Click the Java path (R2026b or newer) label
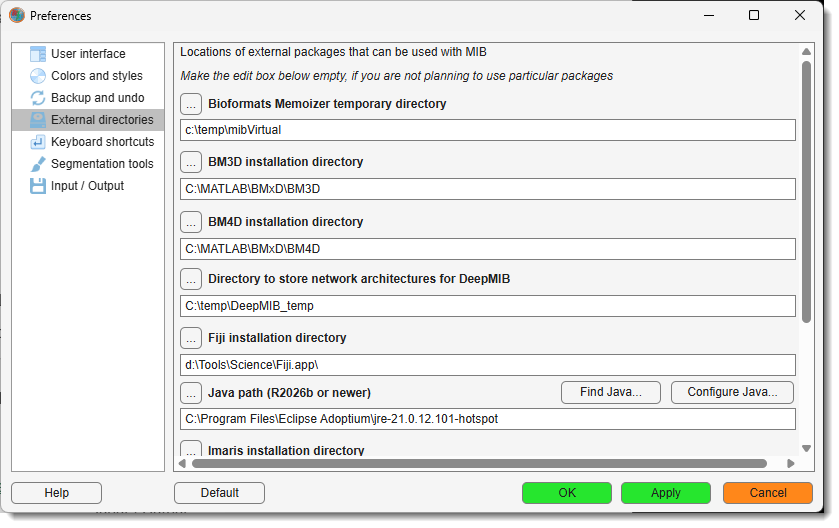 coord(289,393)
